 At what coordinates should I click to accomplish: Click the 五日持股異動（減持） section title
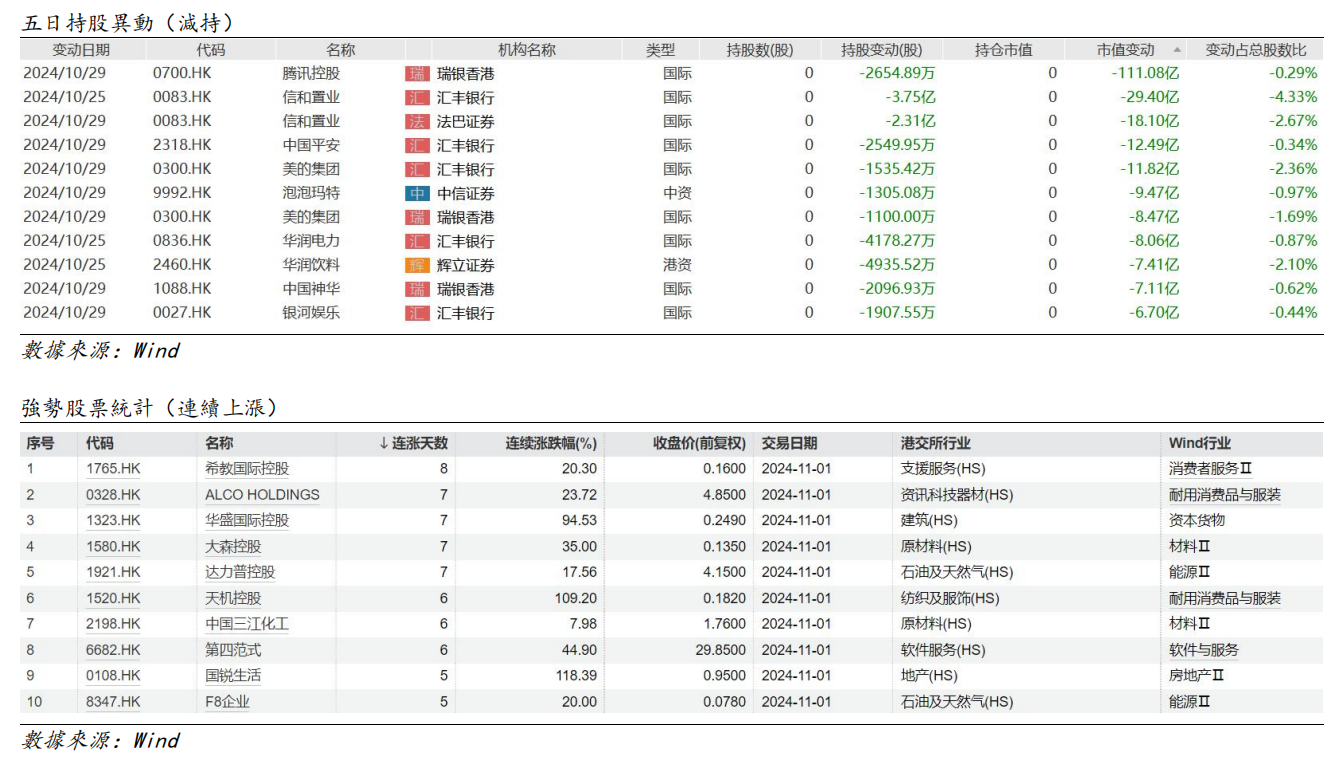(x=128, y=22)
